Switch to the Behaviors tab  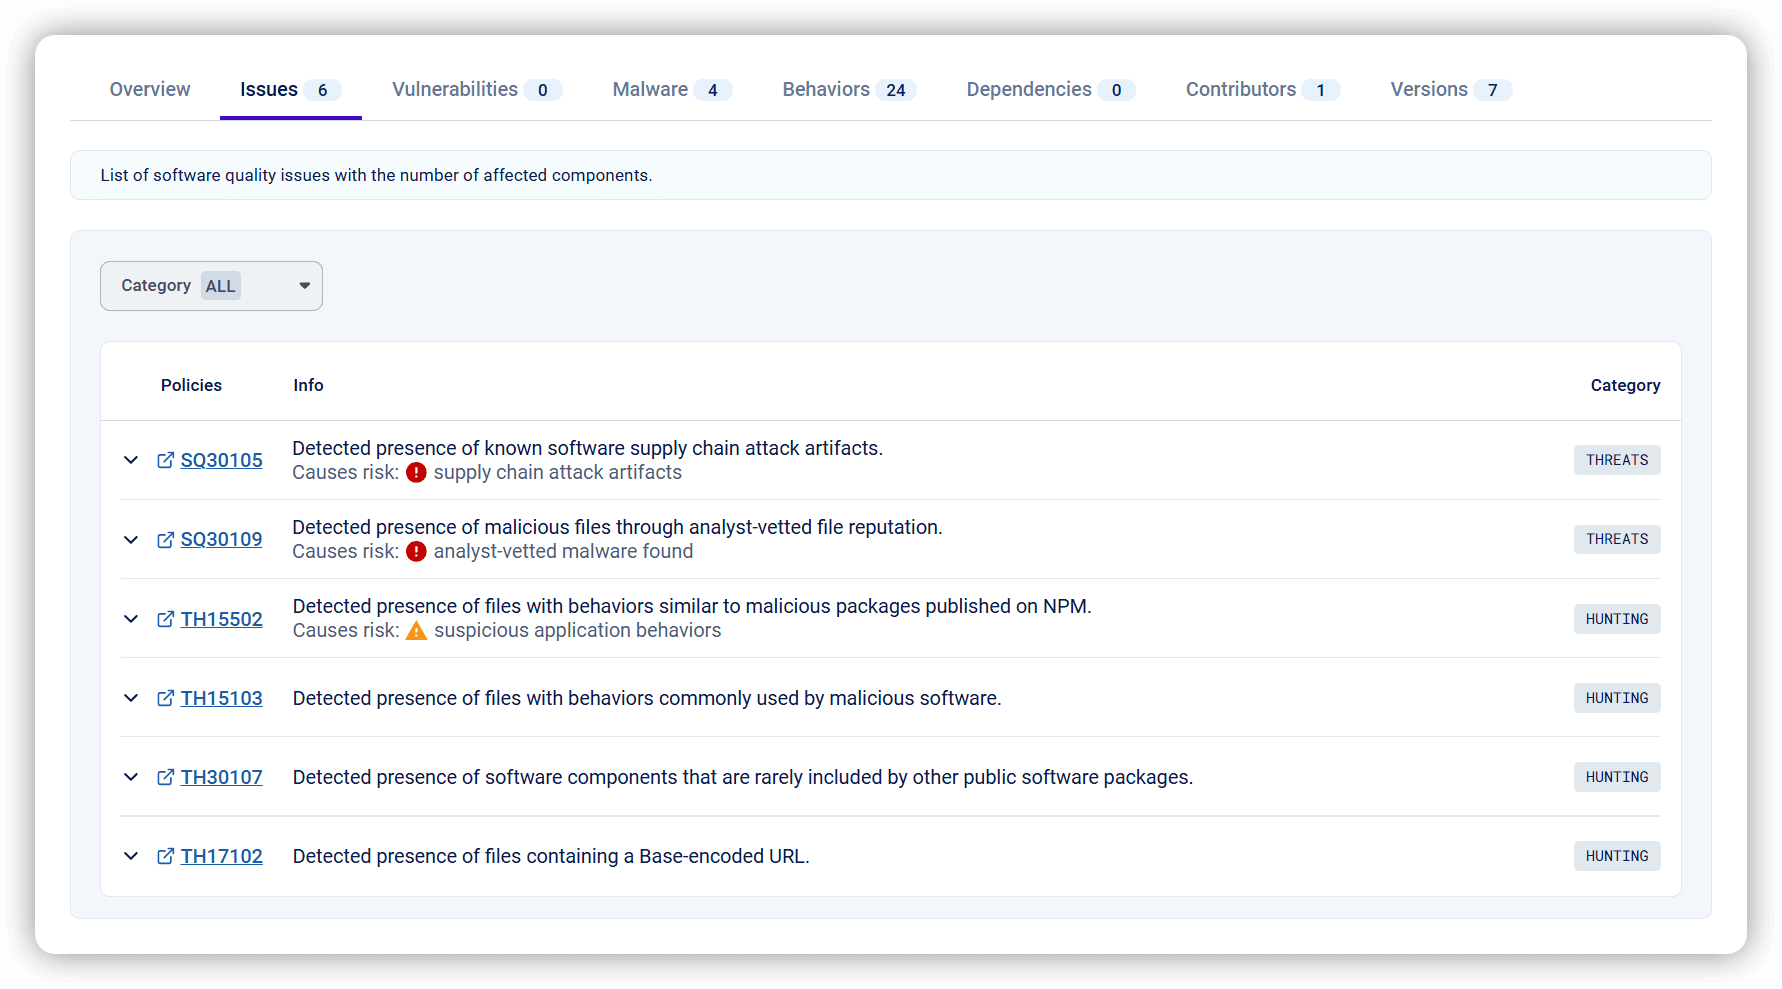826,89
